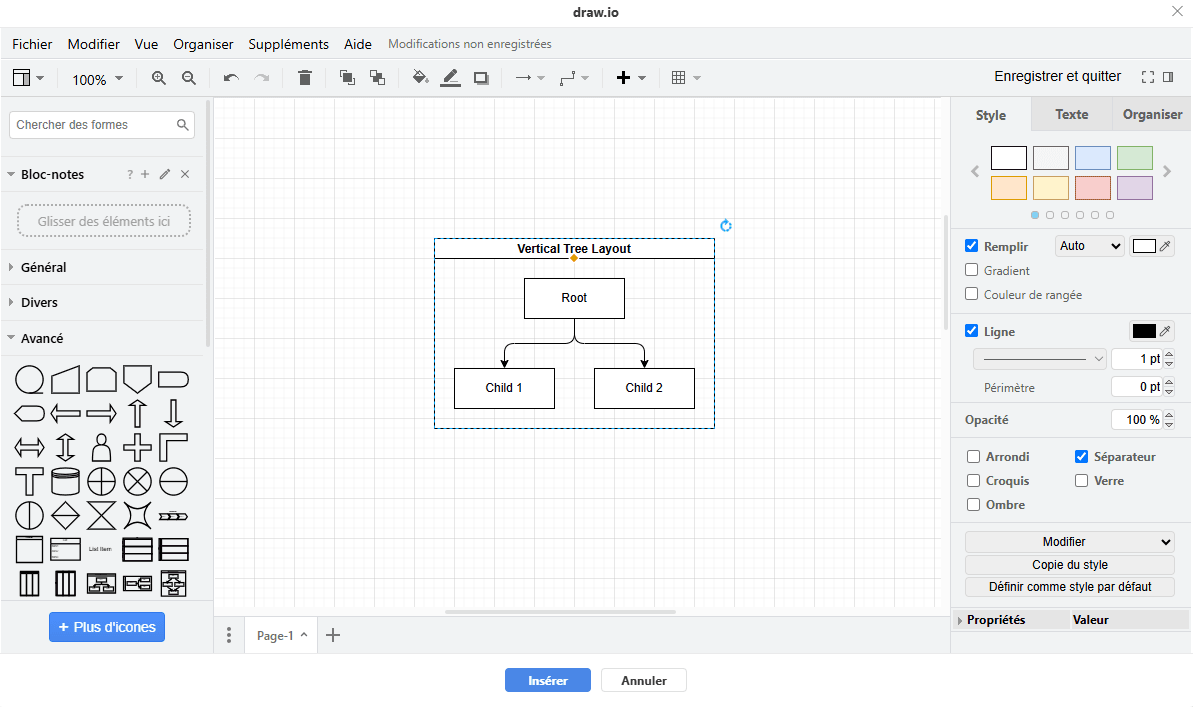
Task: Uncheck the Séparateur checkbox
Action: pos(1081,457)
